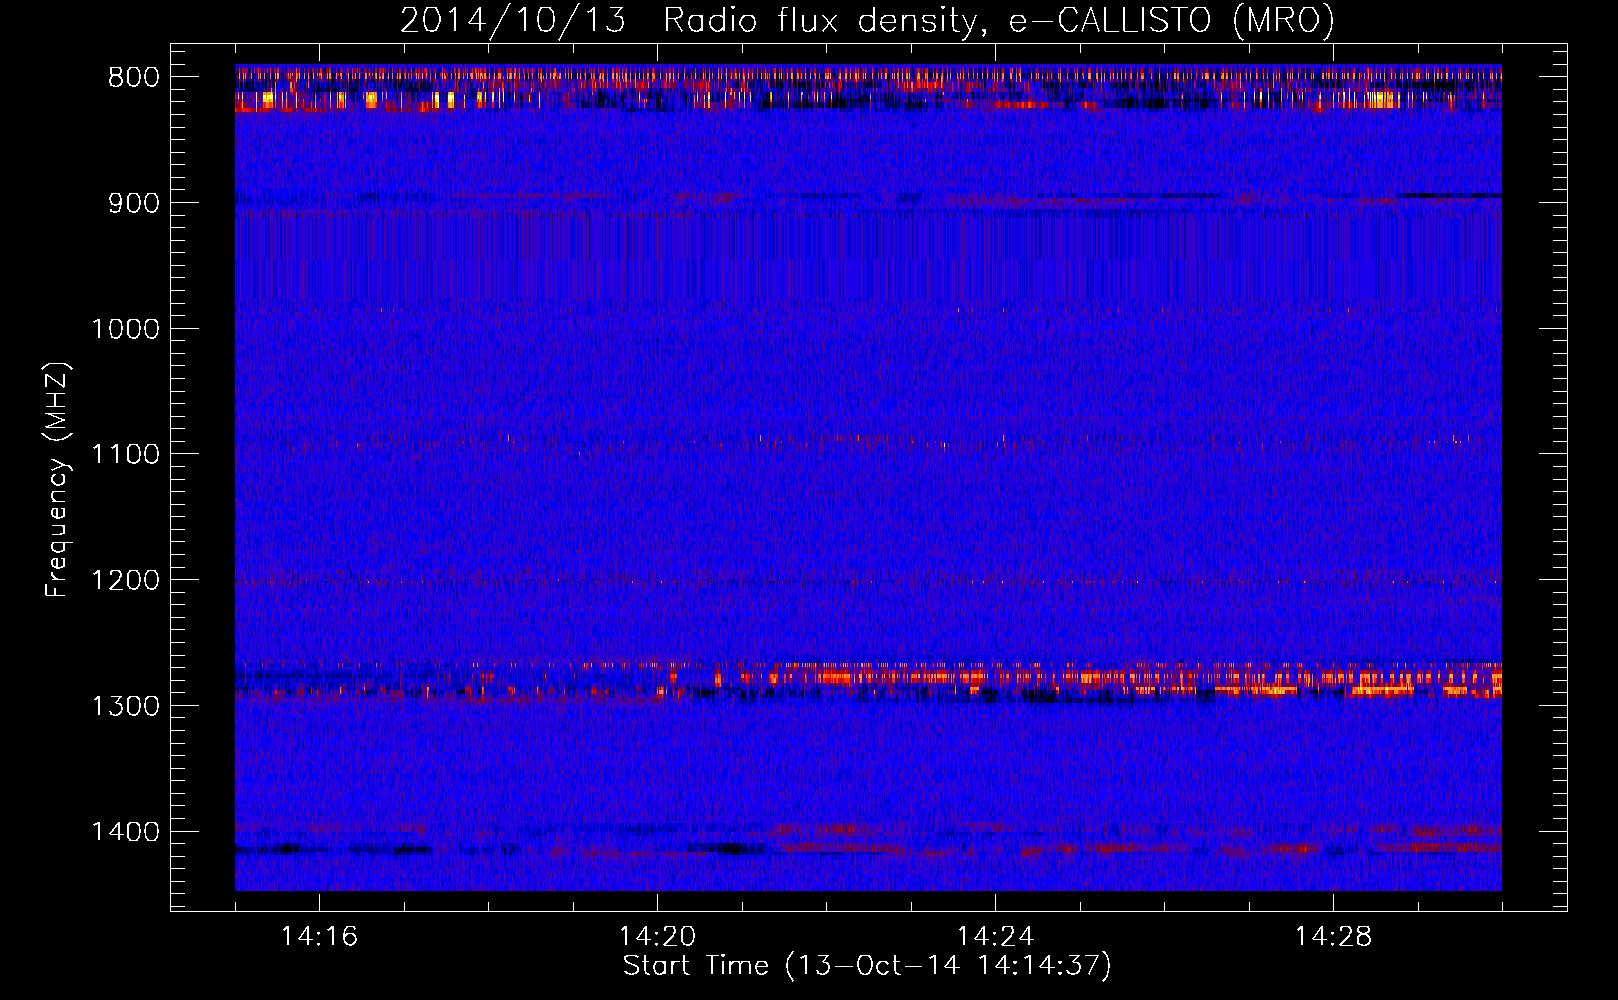Click the 800 frequency tick label
The height and width of the screenshot is (1000, 1618).
[x=134, y=78]
